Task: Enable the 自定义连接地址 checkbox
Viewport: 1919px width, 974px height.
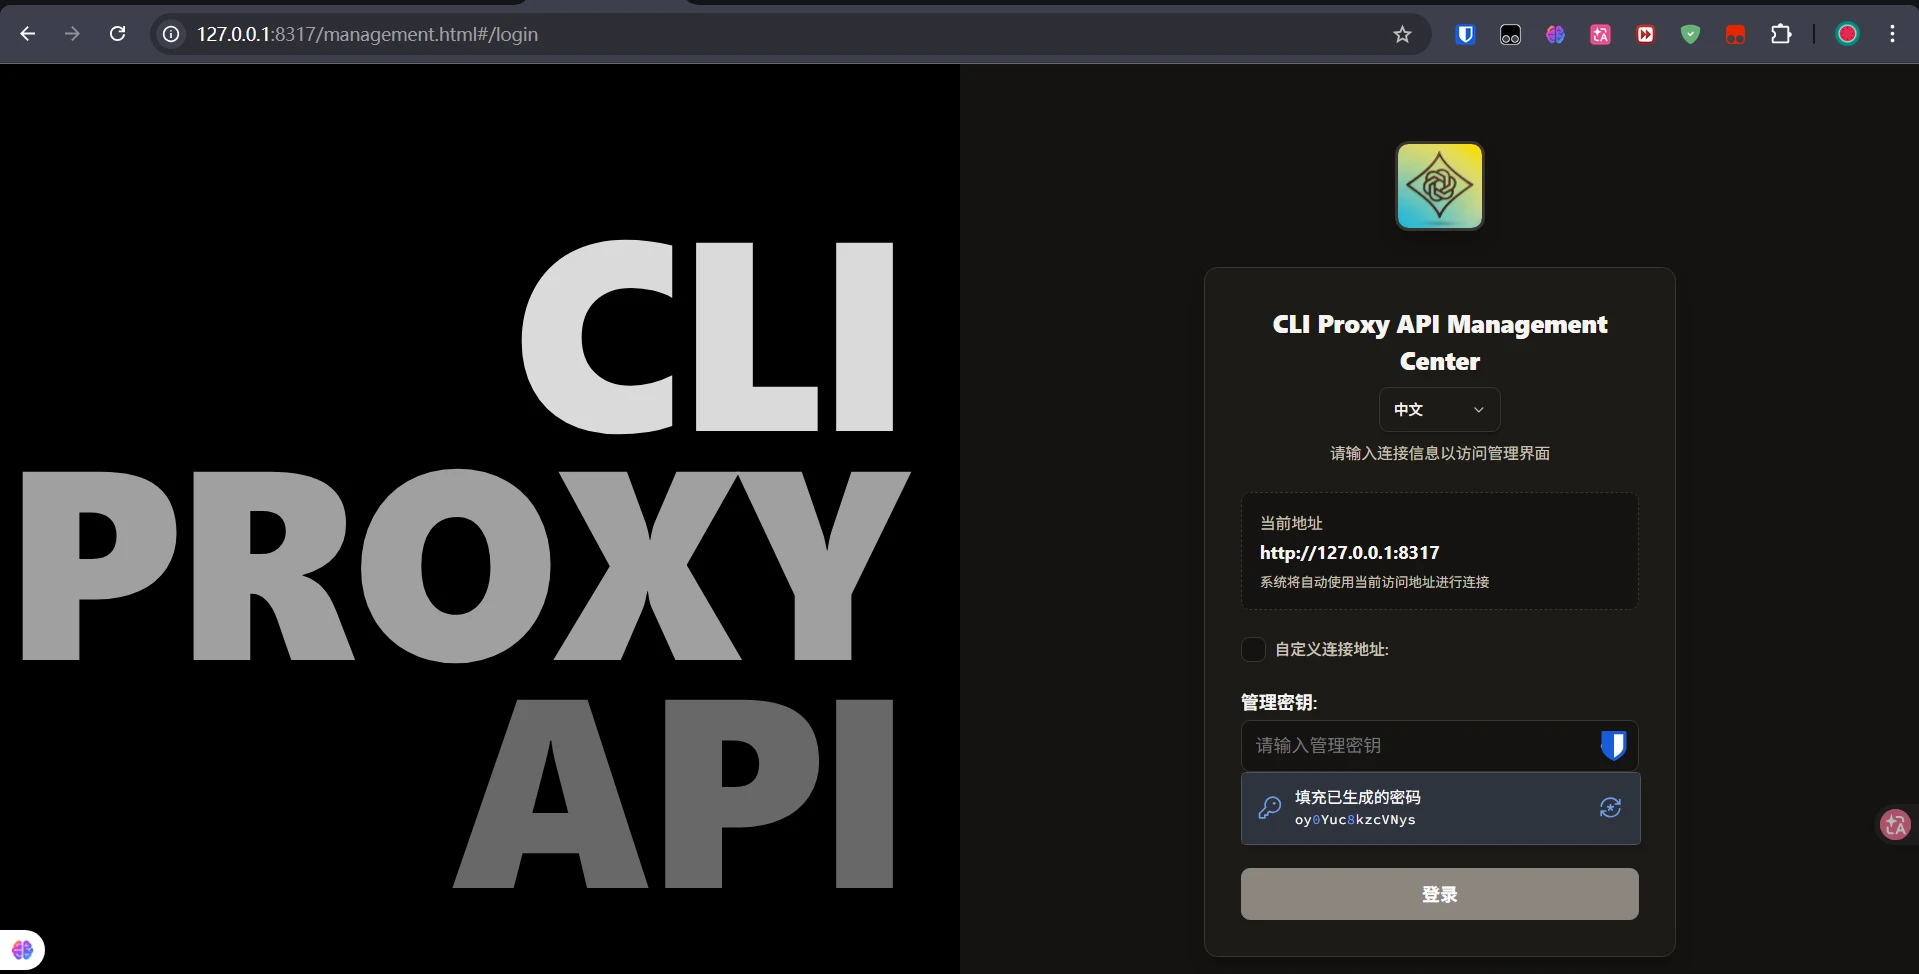Action: coord(1253,649)
